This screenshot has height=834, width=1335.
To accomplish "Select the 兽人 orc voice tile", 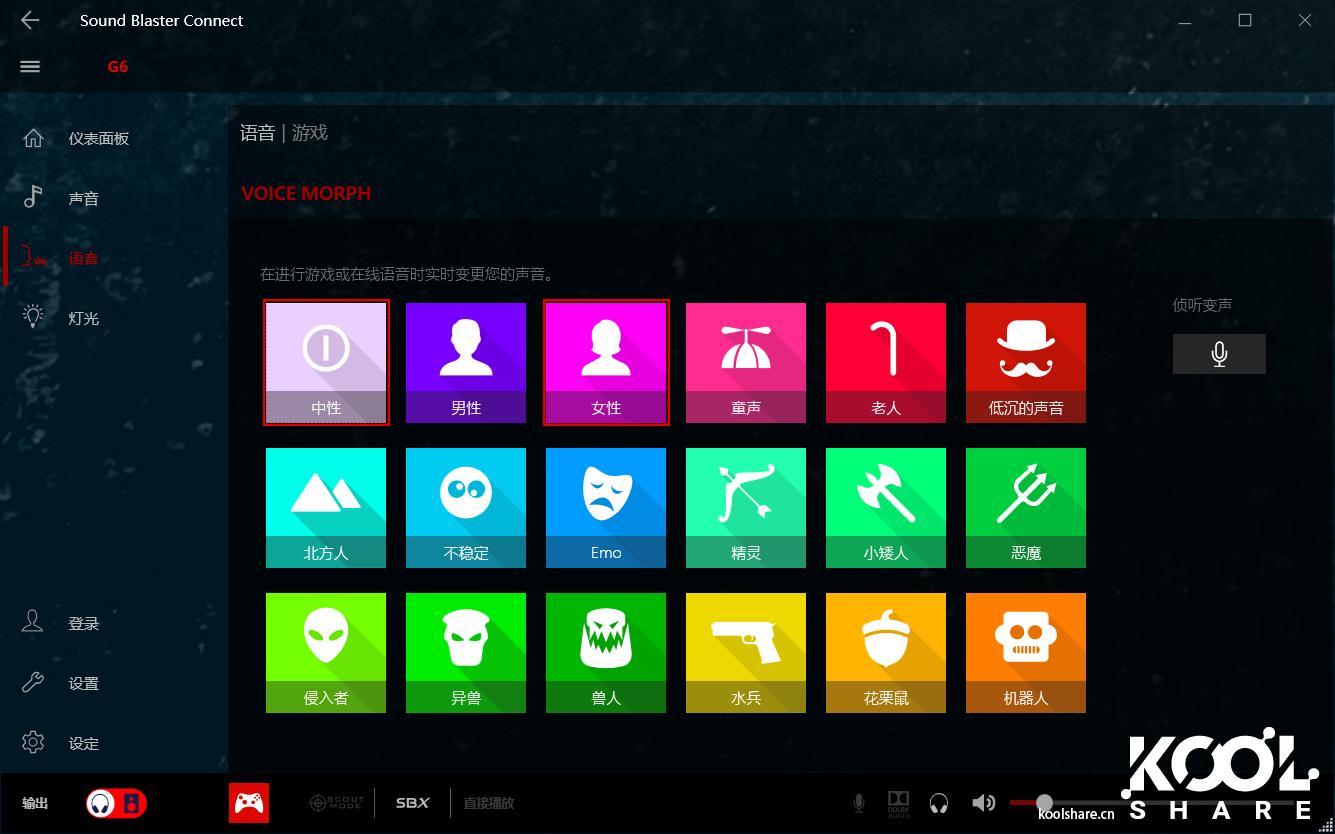I will point(606,653).
